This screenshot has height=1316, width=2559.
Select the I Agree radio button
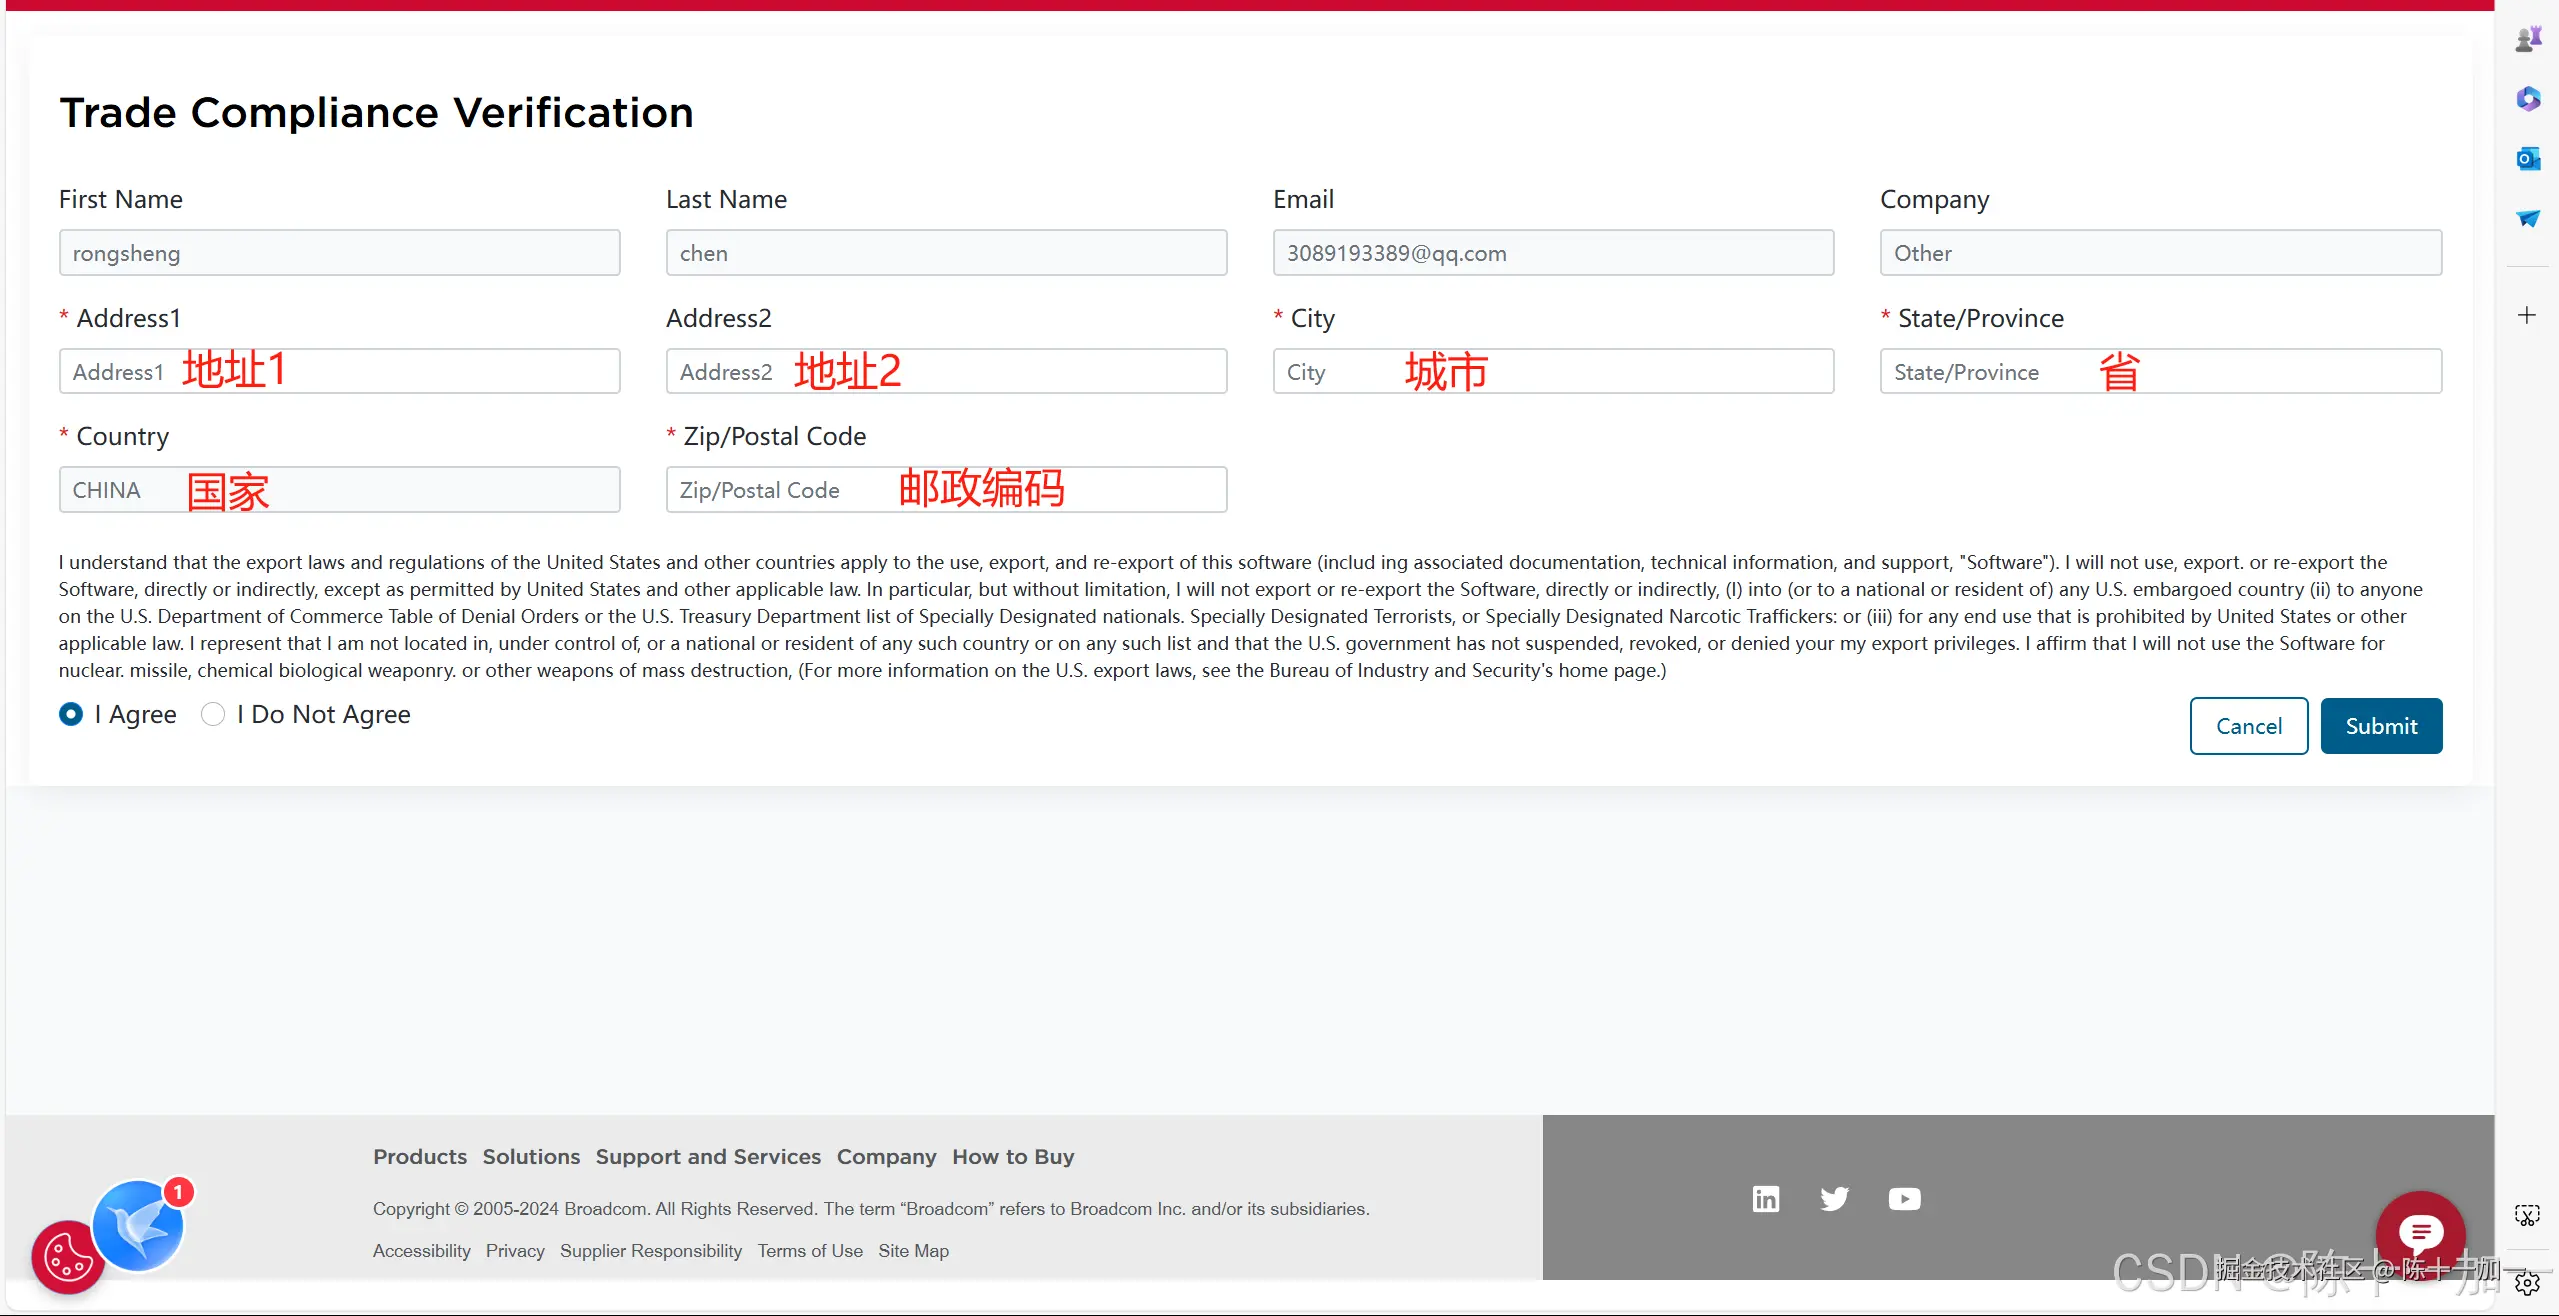click(71, 714)
